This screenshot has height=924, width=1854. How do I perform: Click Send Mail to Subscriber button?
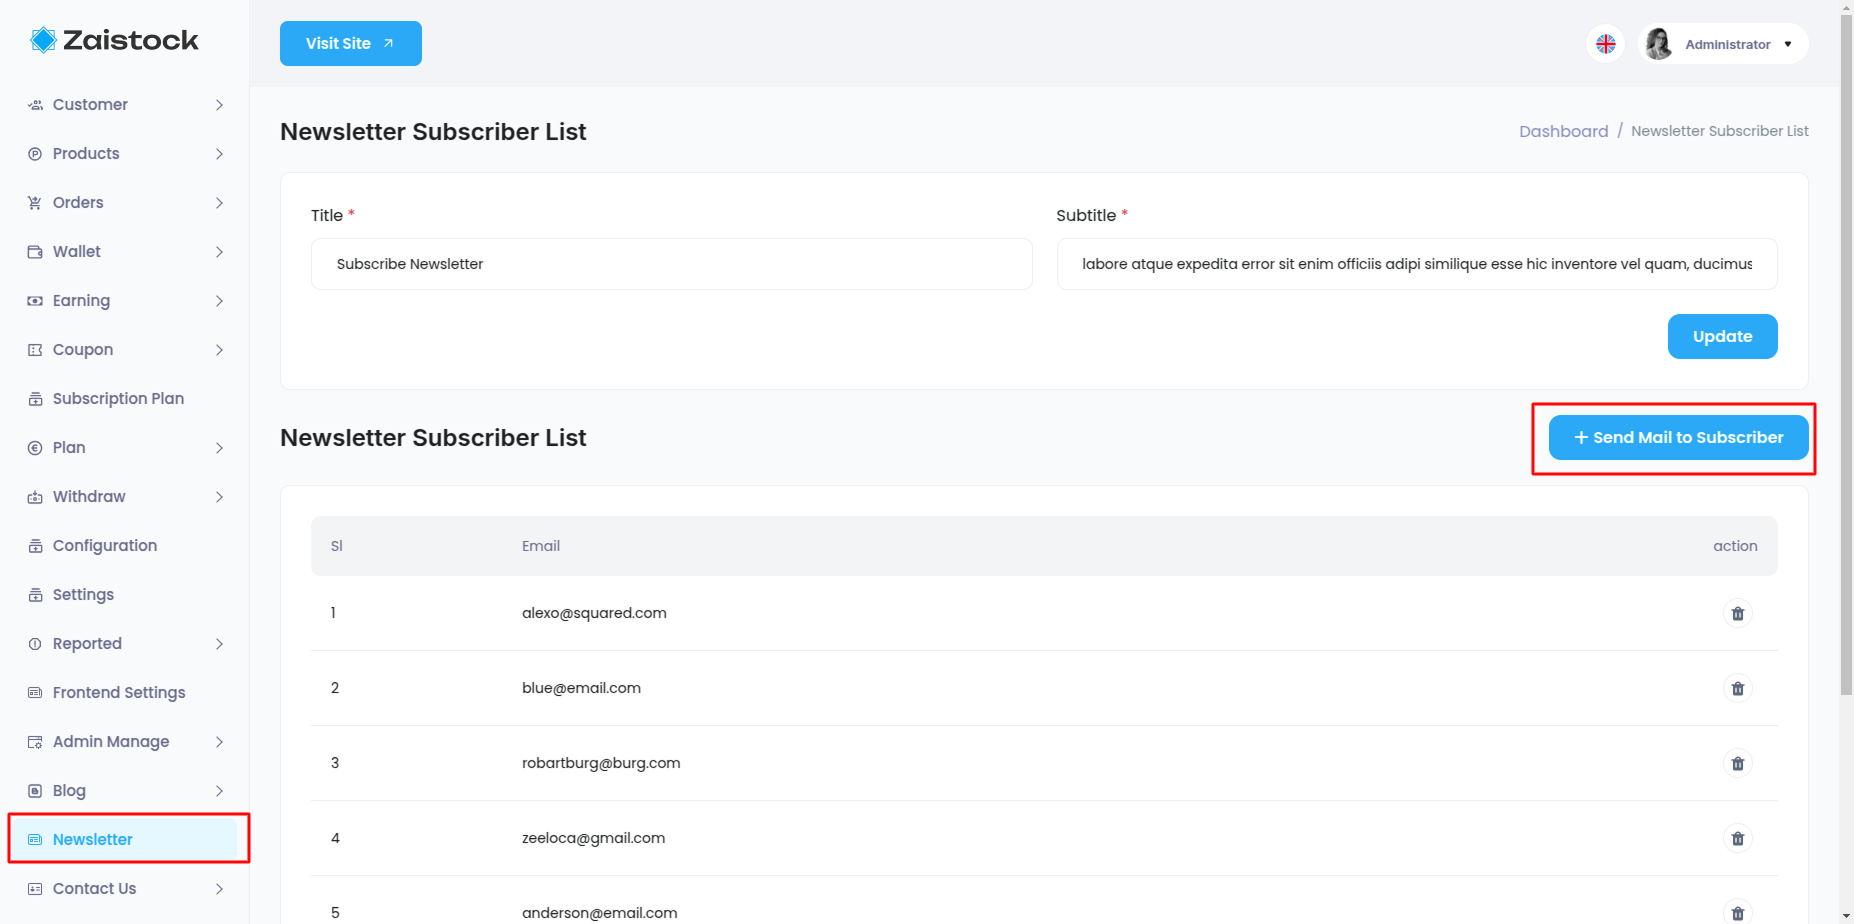pos(1678,438)
